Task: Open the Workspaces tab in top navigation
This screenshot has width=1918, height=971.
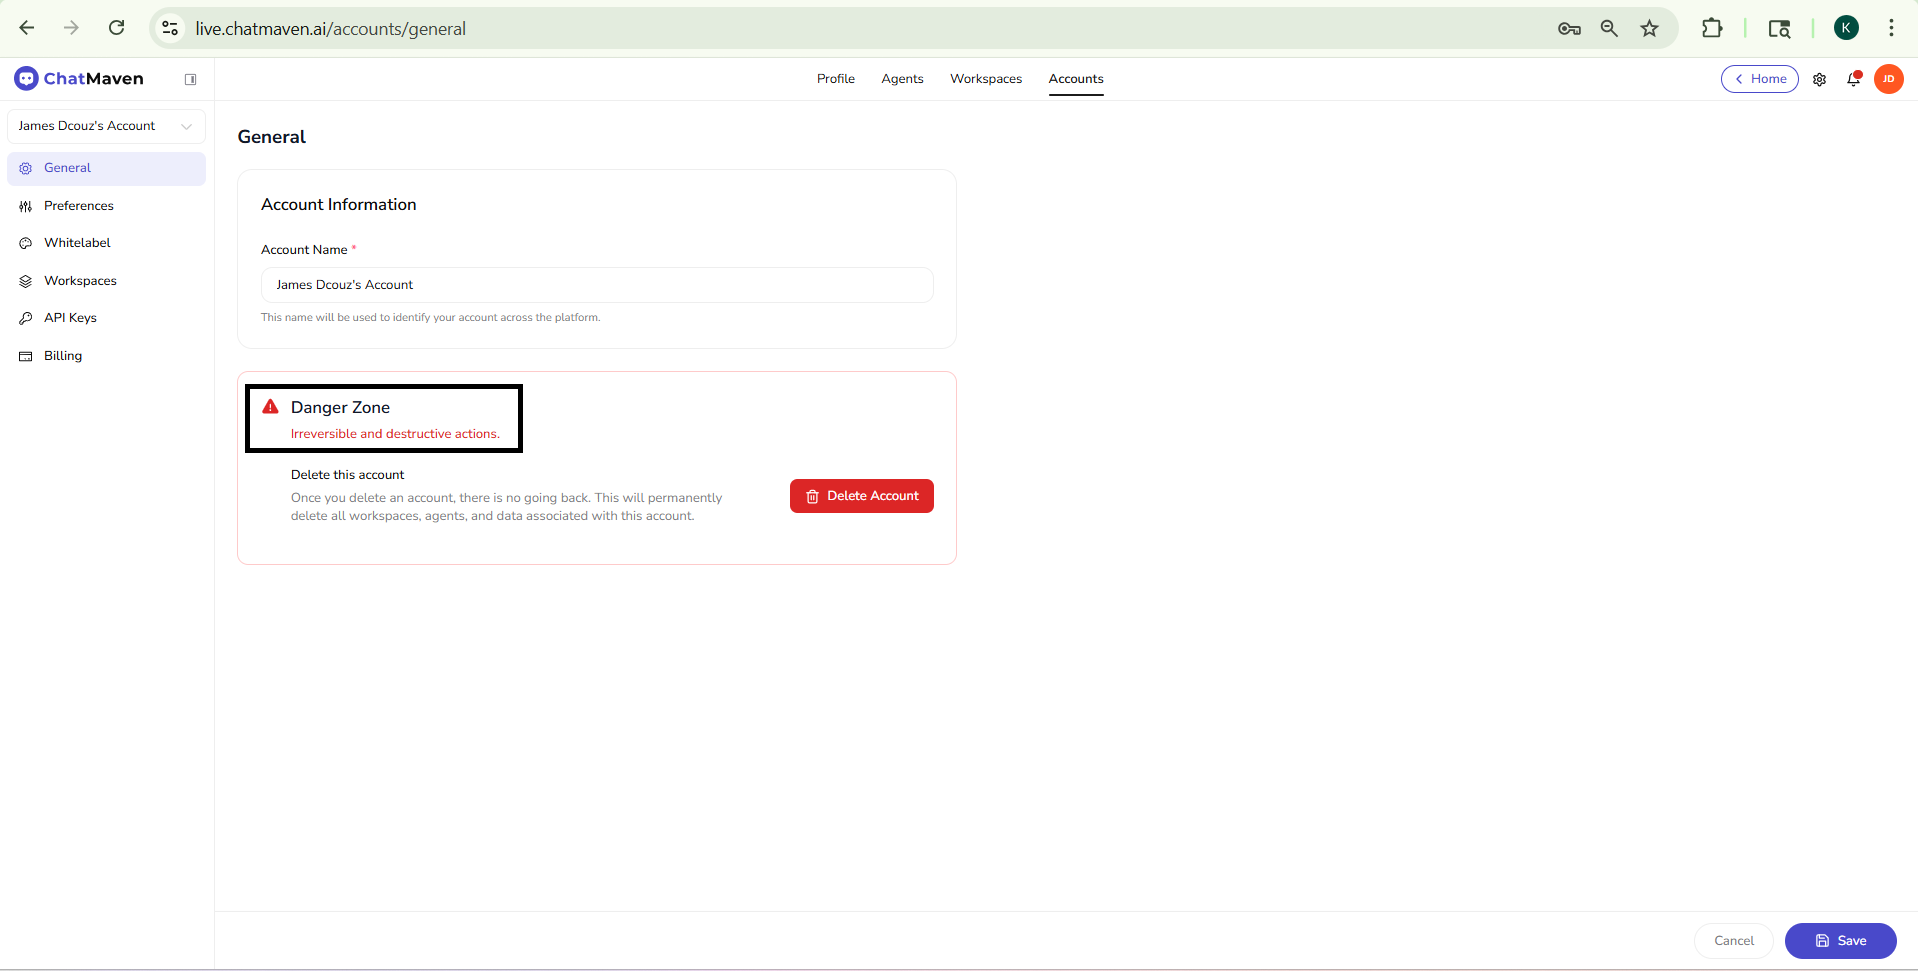Action: 985,79
